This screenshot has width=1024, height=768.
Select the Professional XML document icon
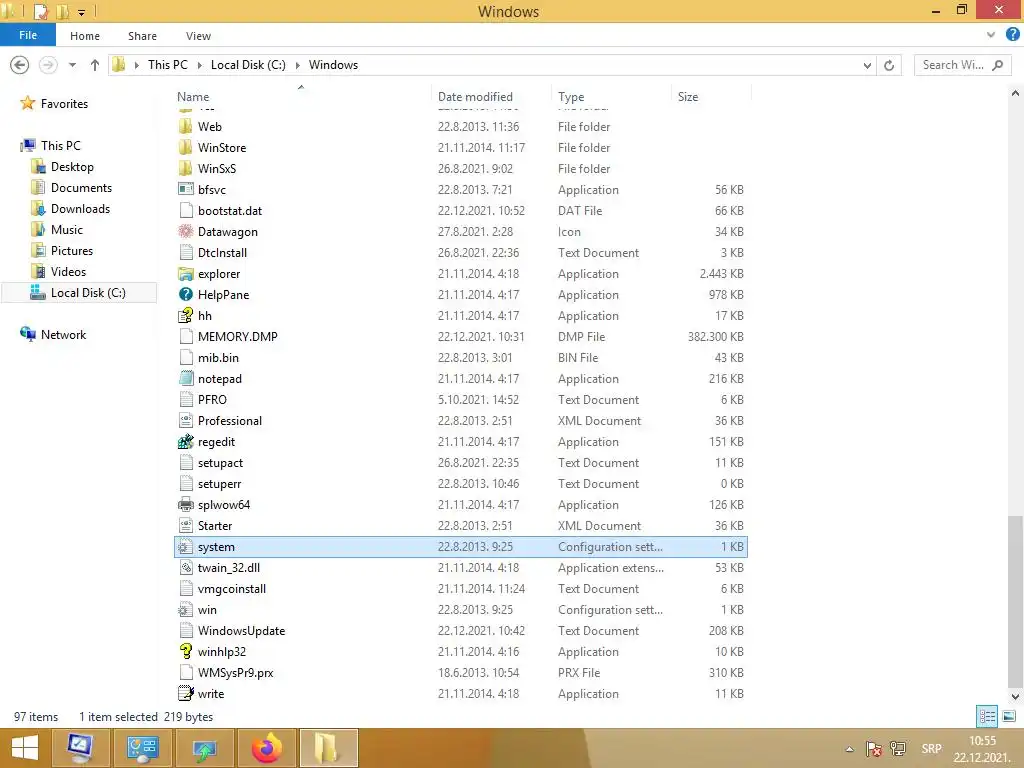pos(186,421)
